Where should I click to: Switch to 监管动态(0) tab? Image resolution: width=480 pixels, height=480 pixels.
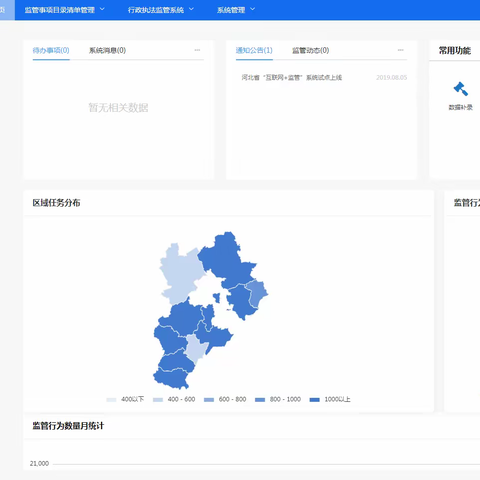[x=311, y=50]
